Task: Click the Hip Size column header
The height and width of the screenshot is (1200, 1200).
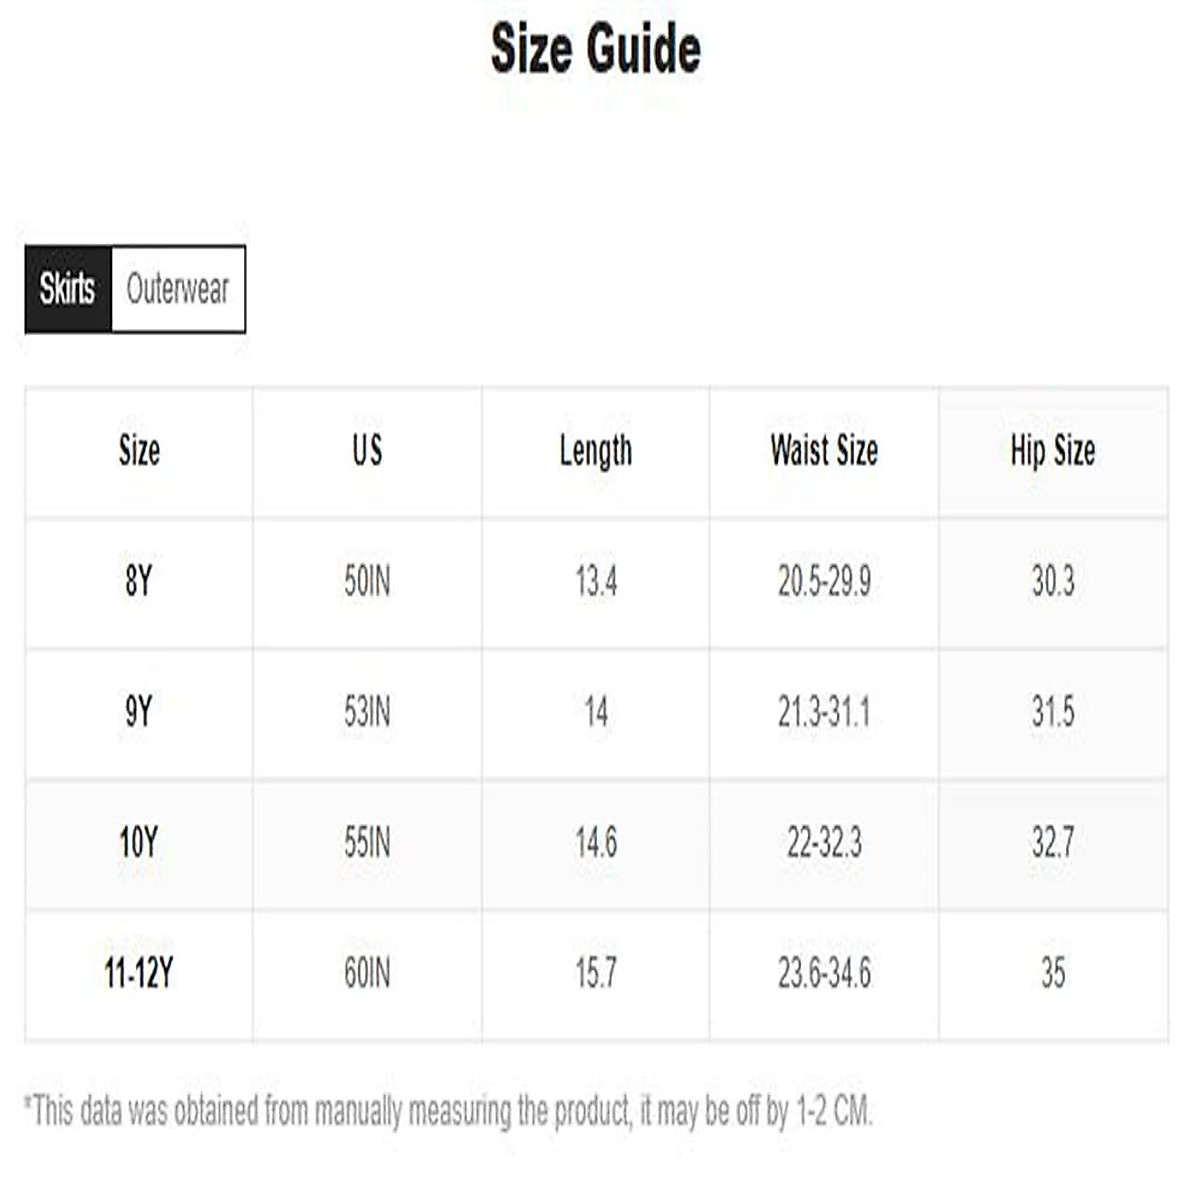Action: click(x=1053, y=451)
